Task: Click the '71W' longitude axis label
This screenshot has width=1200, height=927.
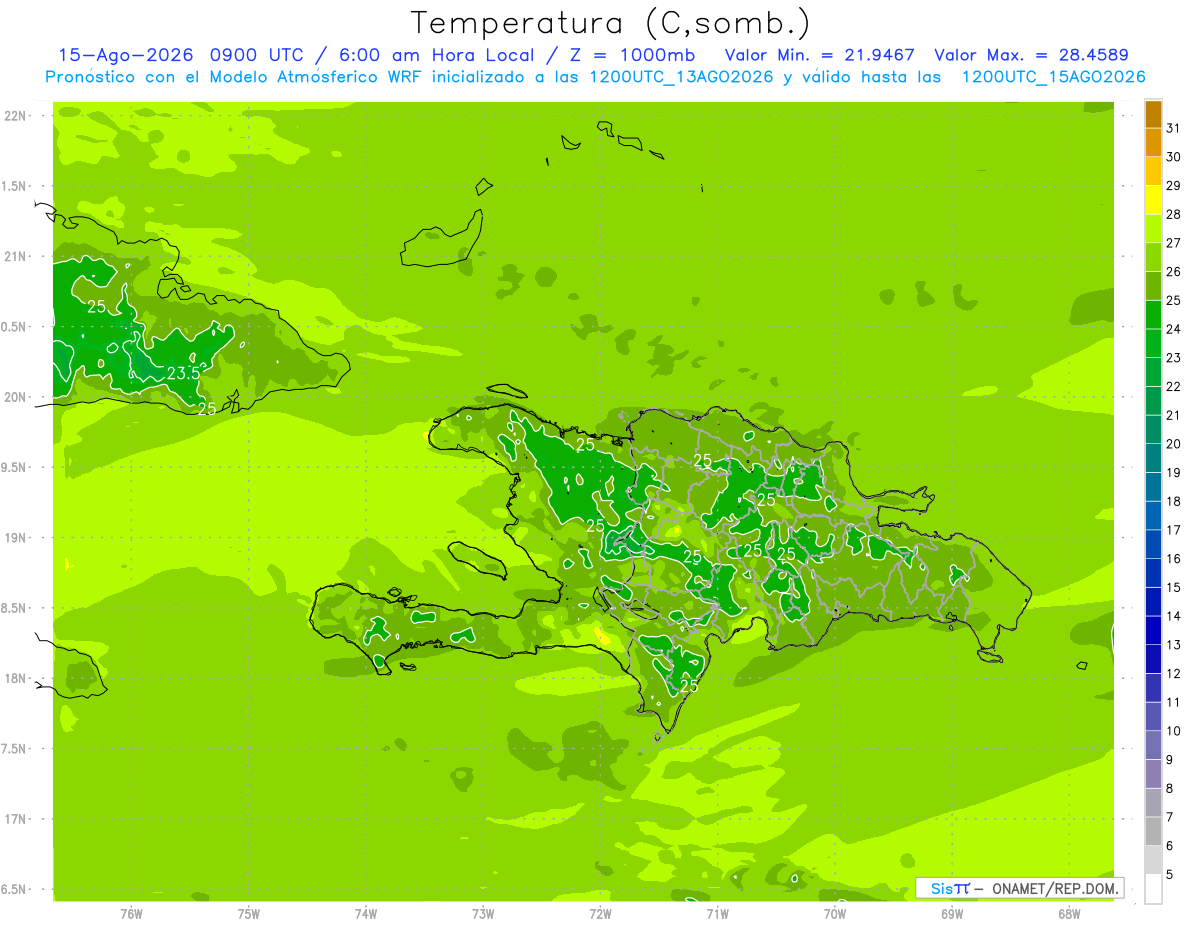Action: click(717, 913)
